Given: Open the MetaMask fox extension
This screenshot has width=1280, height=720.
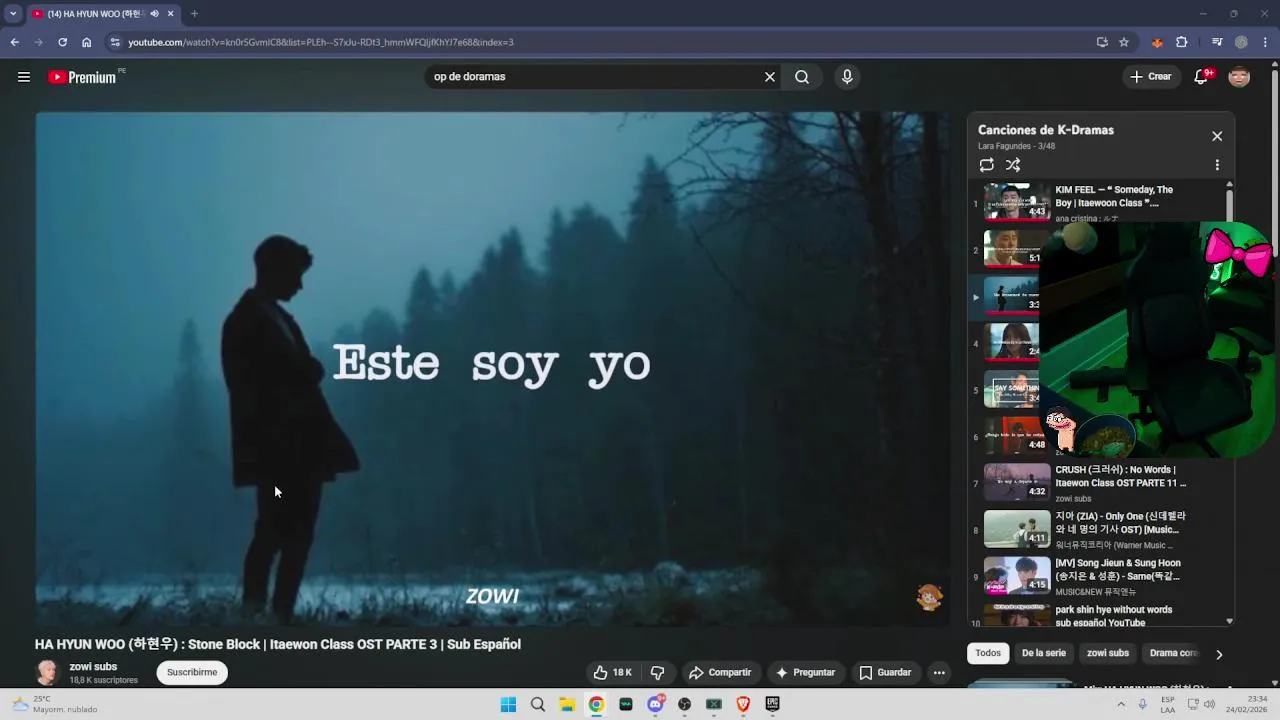Looking at the screenshot, I should pos(1157,42).
